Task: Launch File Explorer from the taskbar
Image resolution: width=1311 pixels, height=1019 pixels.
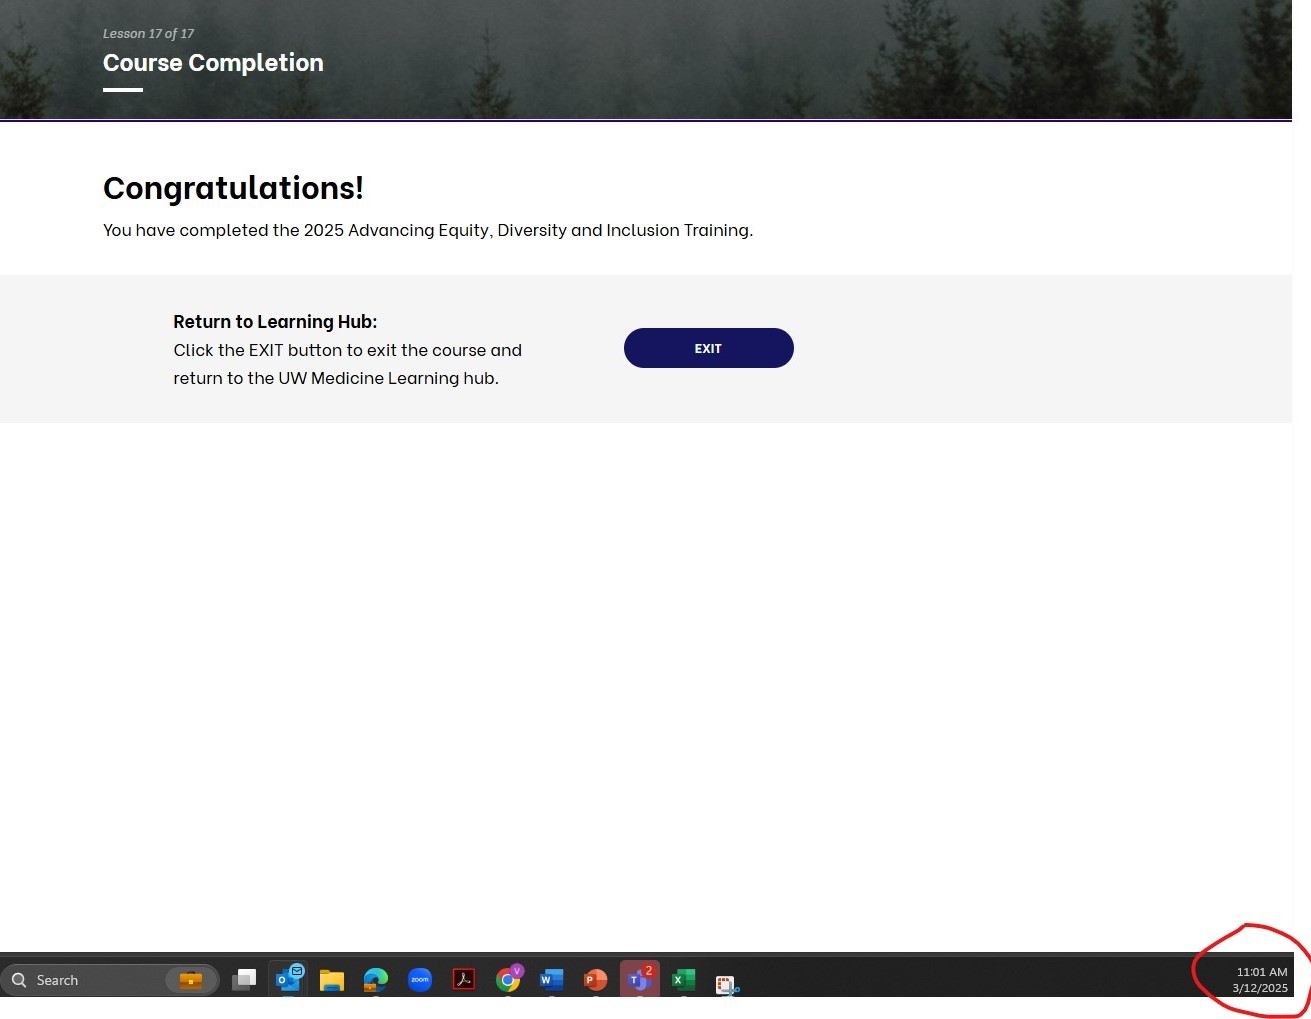Action: 332,980
